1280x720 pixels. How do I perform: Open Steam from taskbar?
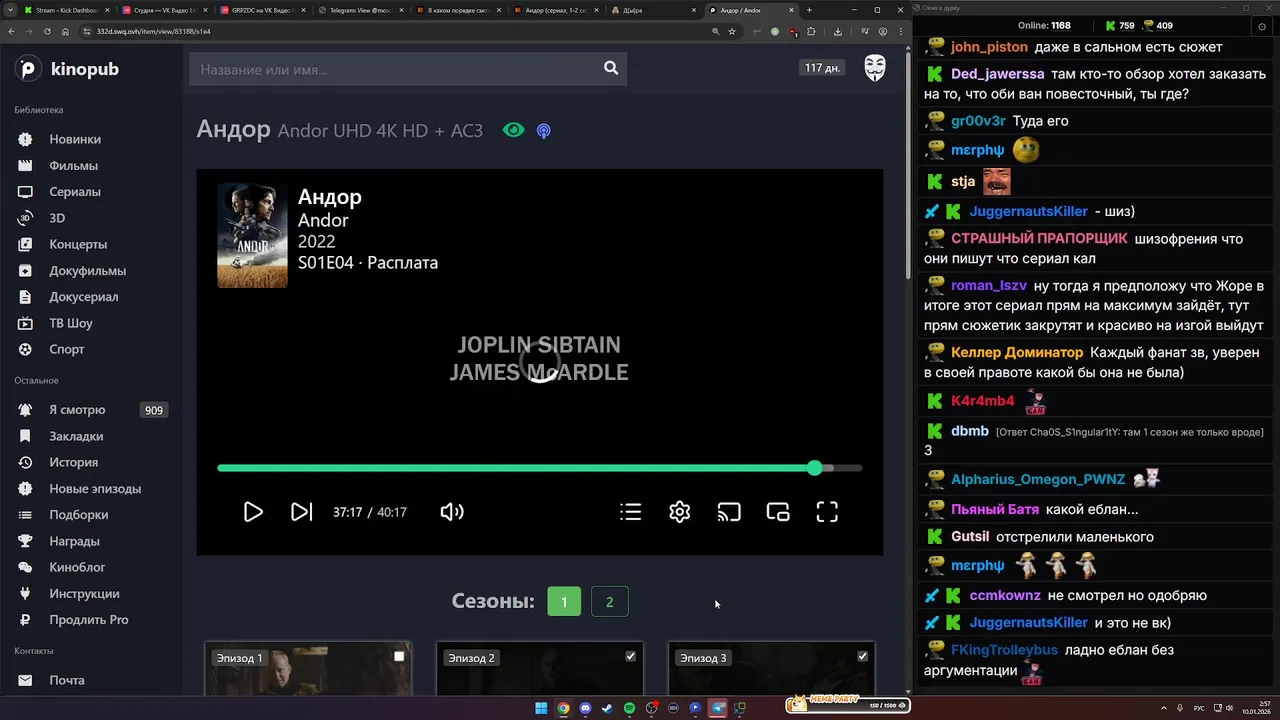coord(607,708)
